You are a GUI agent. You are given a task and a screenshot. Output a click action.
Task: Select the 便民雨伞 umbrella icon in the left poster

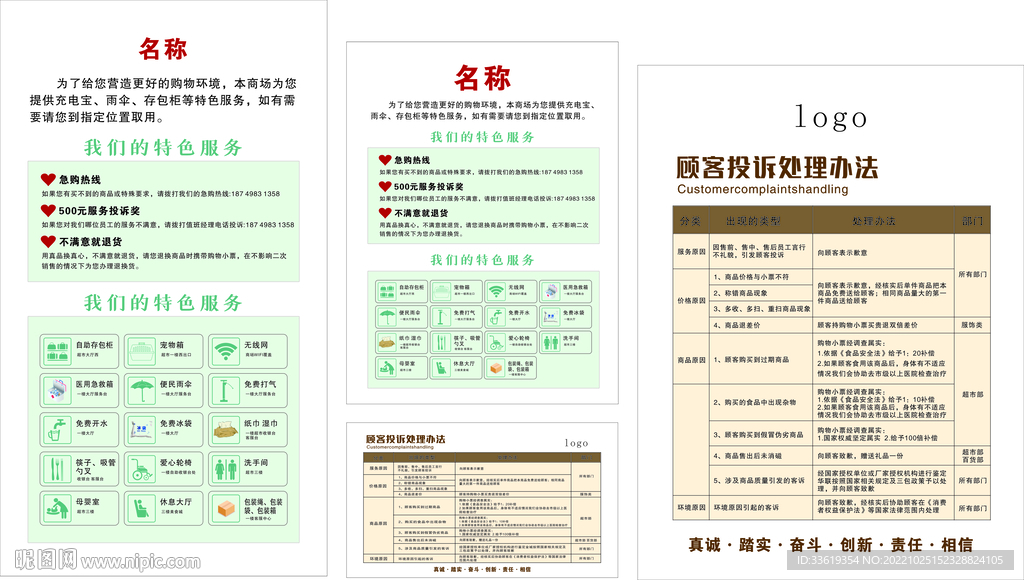141,391
